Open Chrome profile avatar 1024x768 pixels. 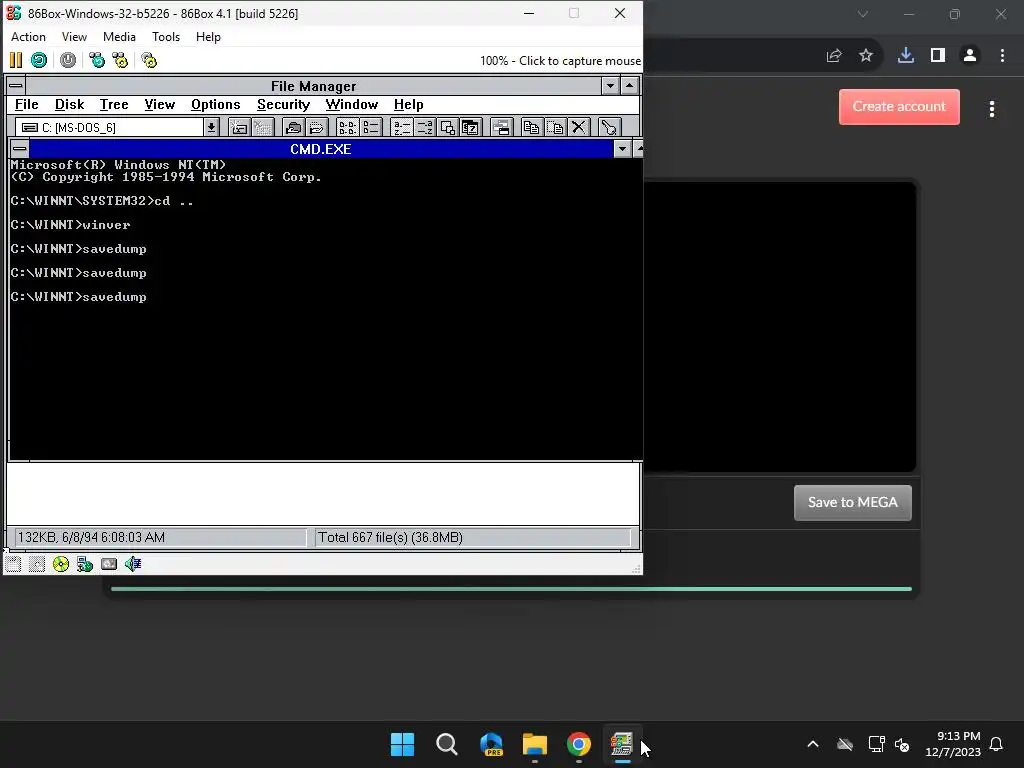pos(970,56)
